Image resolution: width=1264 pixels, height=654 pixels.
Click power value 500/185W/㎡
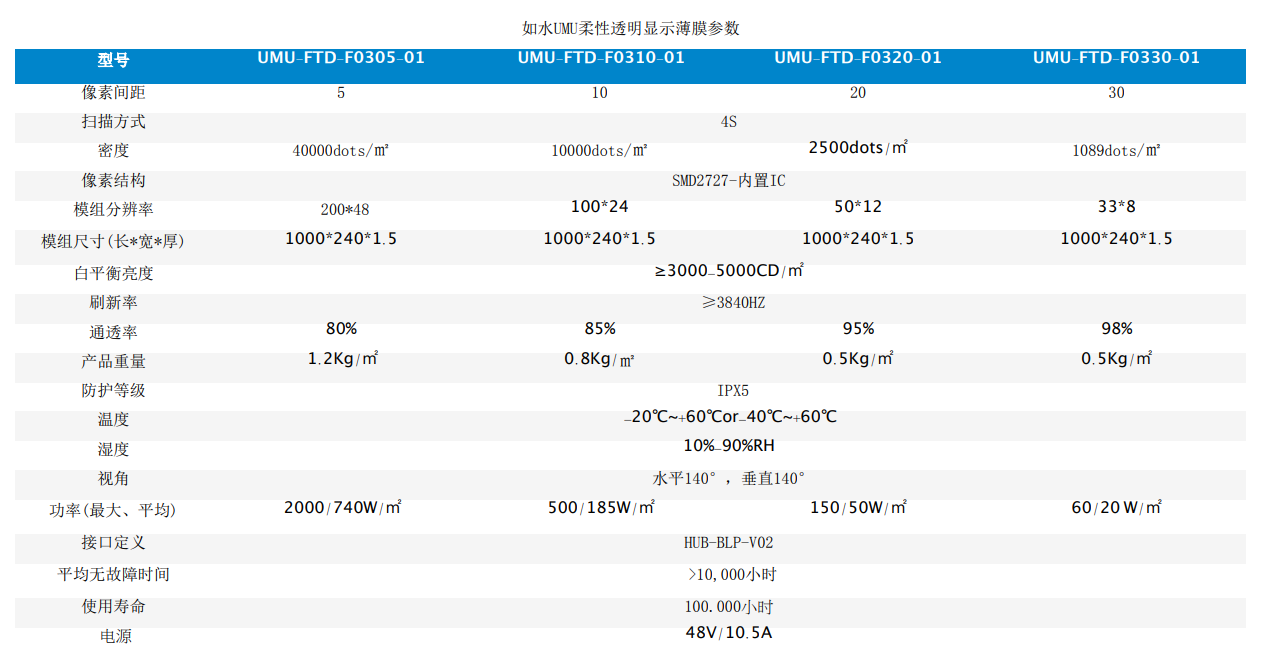[601, 508]
